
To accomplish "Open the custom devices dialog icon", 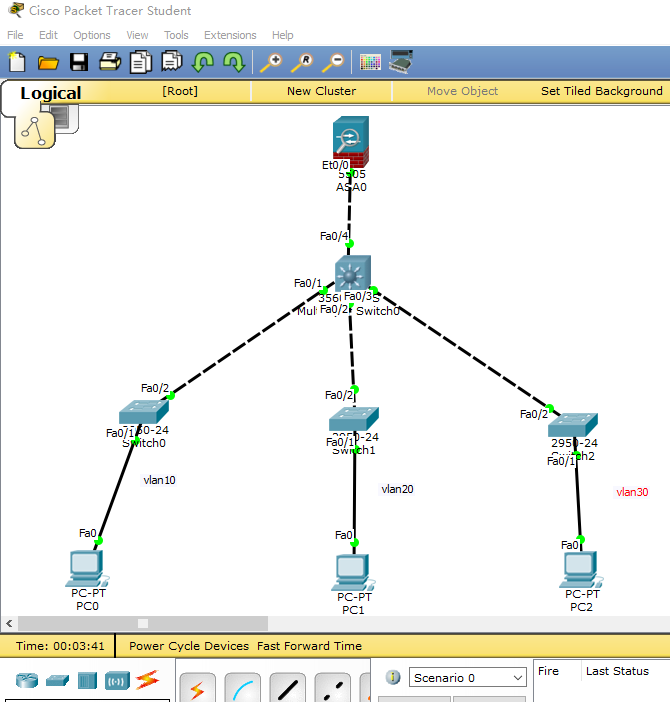I will click(x=401, y=62).
